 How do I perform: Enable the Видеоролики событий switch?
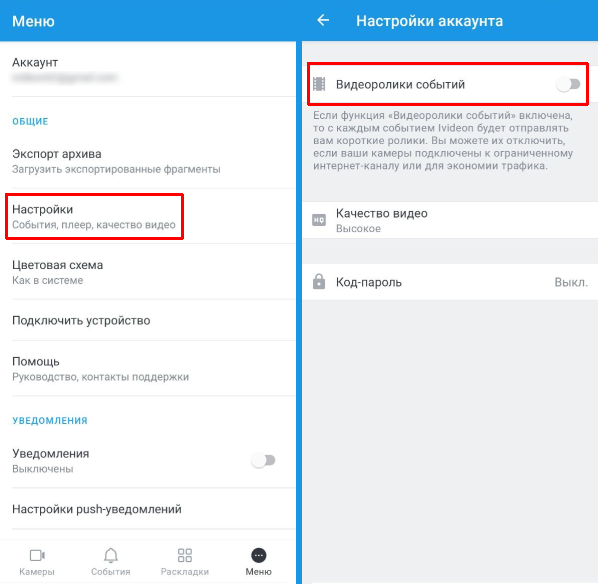pos(568,84)
